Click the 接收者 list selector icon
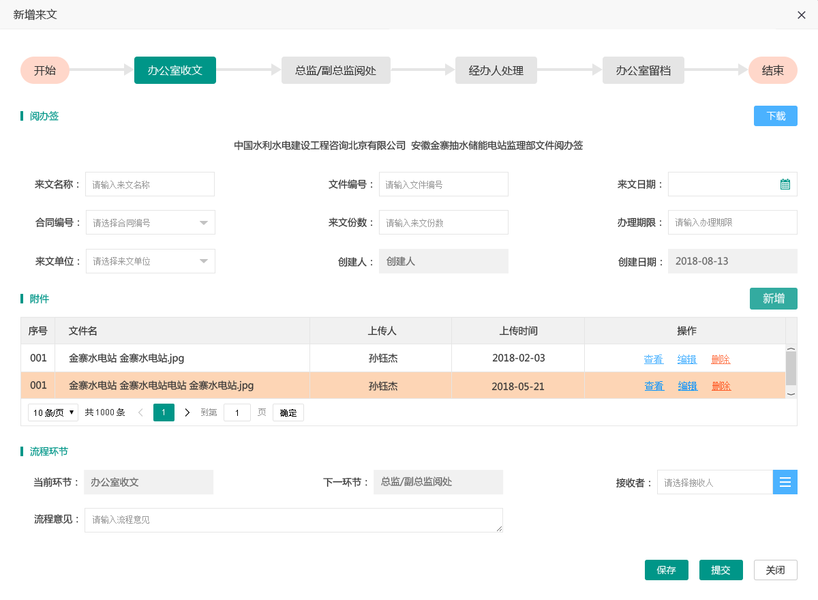 [785, 482]
